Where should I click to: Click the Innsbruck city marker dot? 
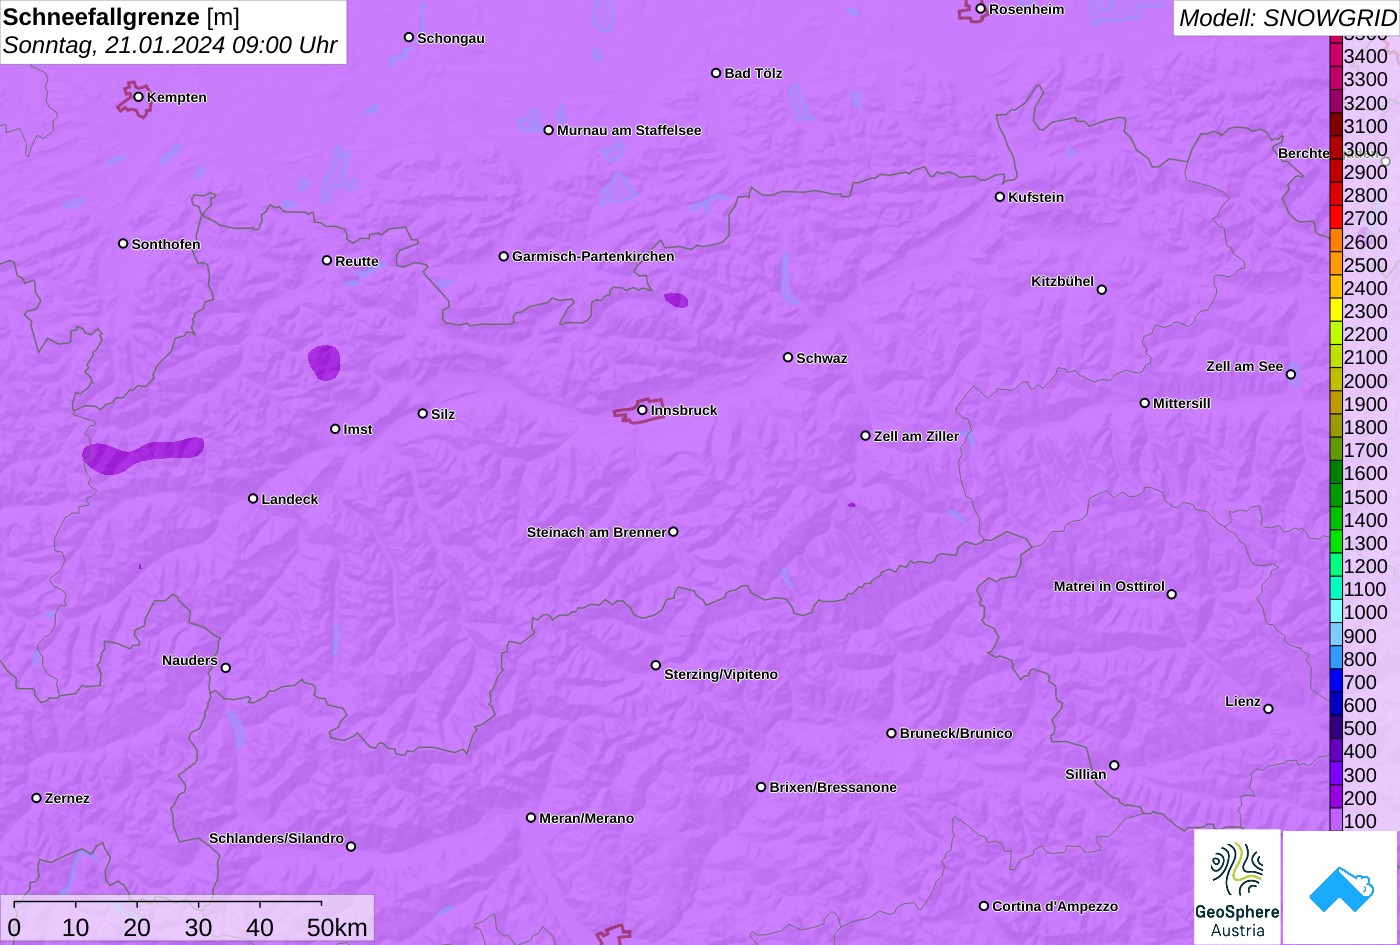(x=643, y=410)
